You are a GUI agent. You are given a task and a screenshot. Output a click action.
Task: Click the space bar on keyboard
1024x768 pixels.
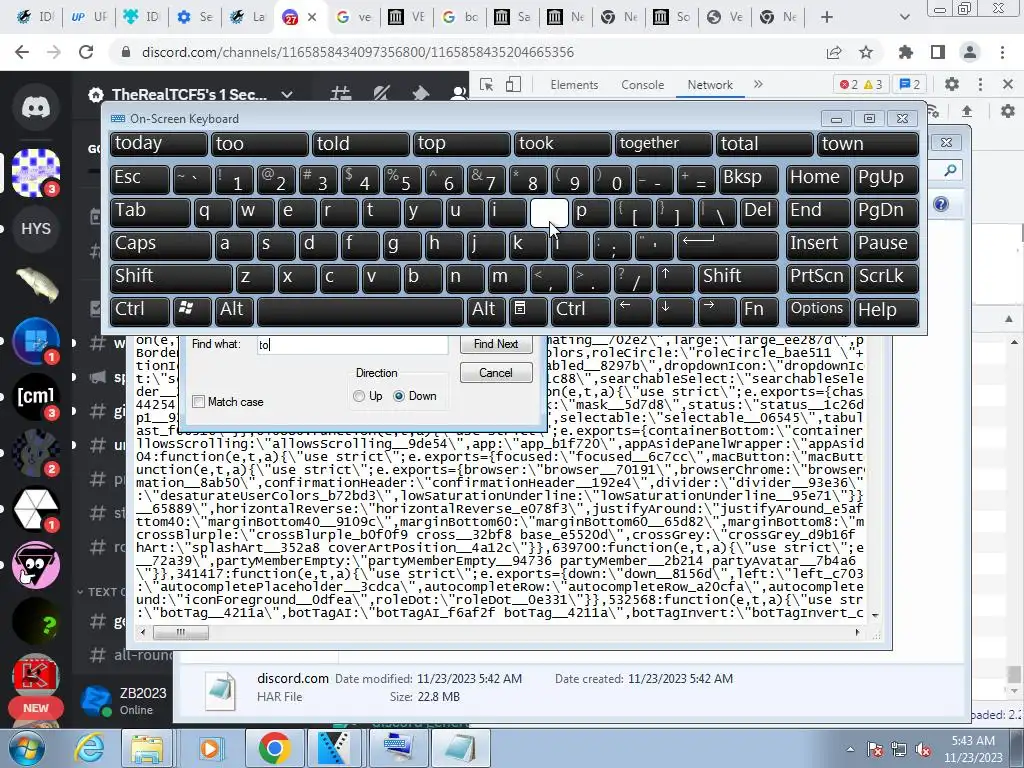click(x=360, y=310)
